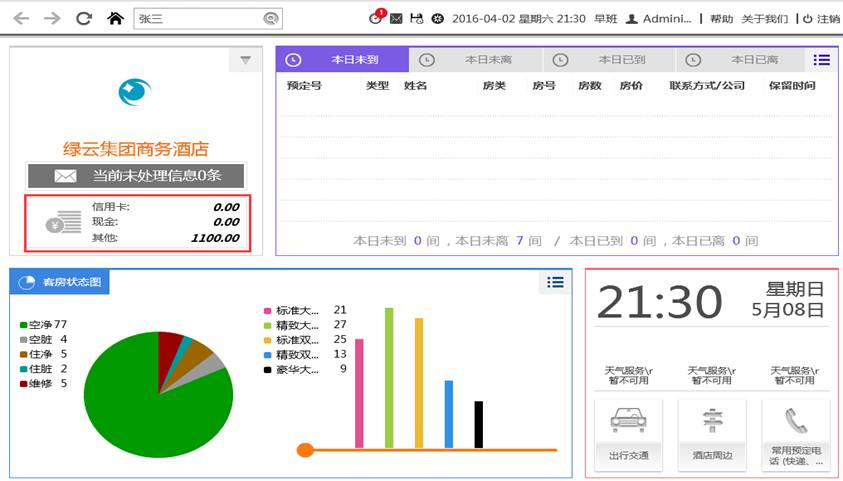Viewport: 843px width, 481px height.
Task: Go forward with the right arrow
Action: [52, 19]
